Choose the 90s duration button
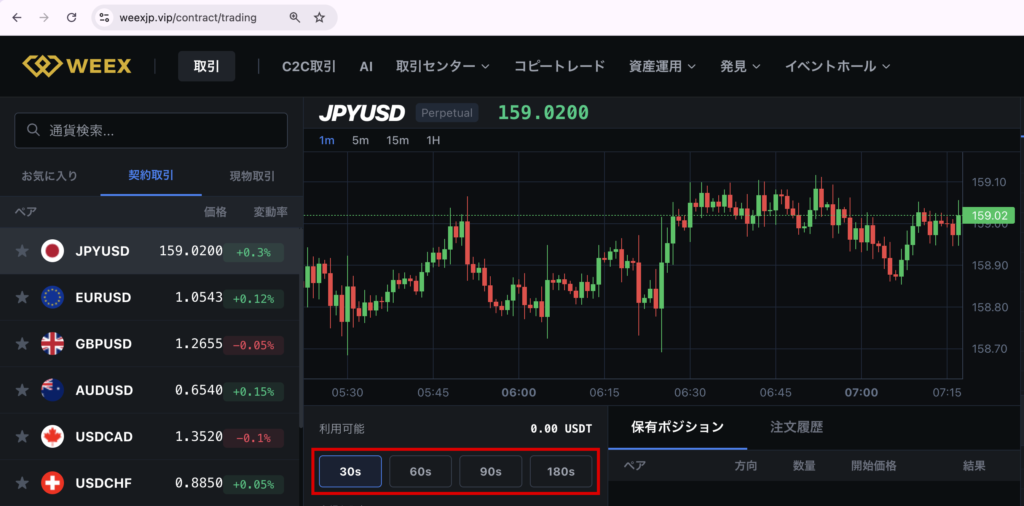1024x506 pixels. 490,471
